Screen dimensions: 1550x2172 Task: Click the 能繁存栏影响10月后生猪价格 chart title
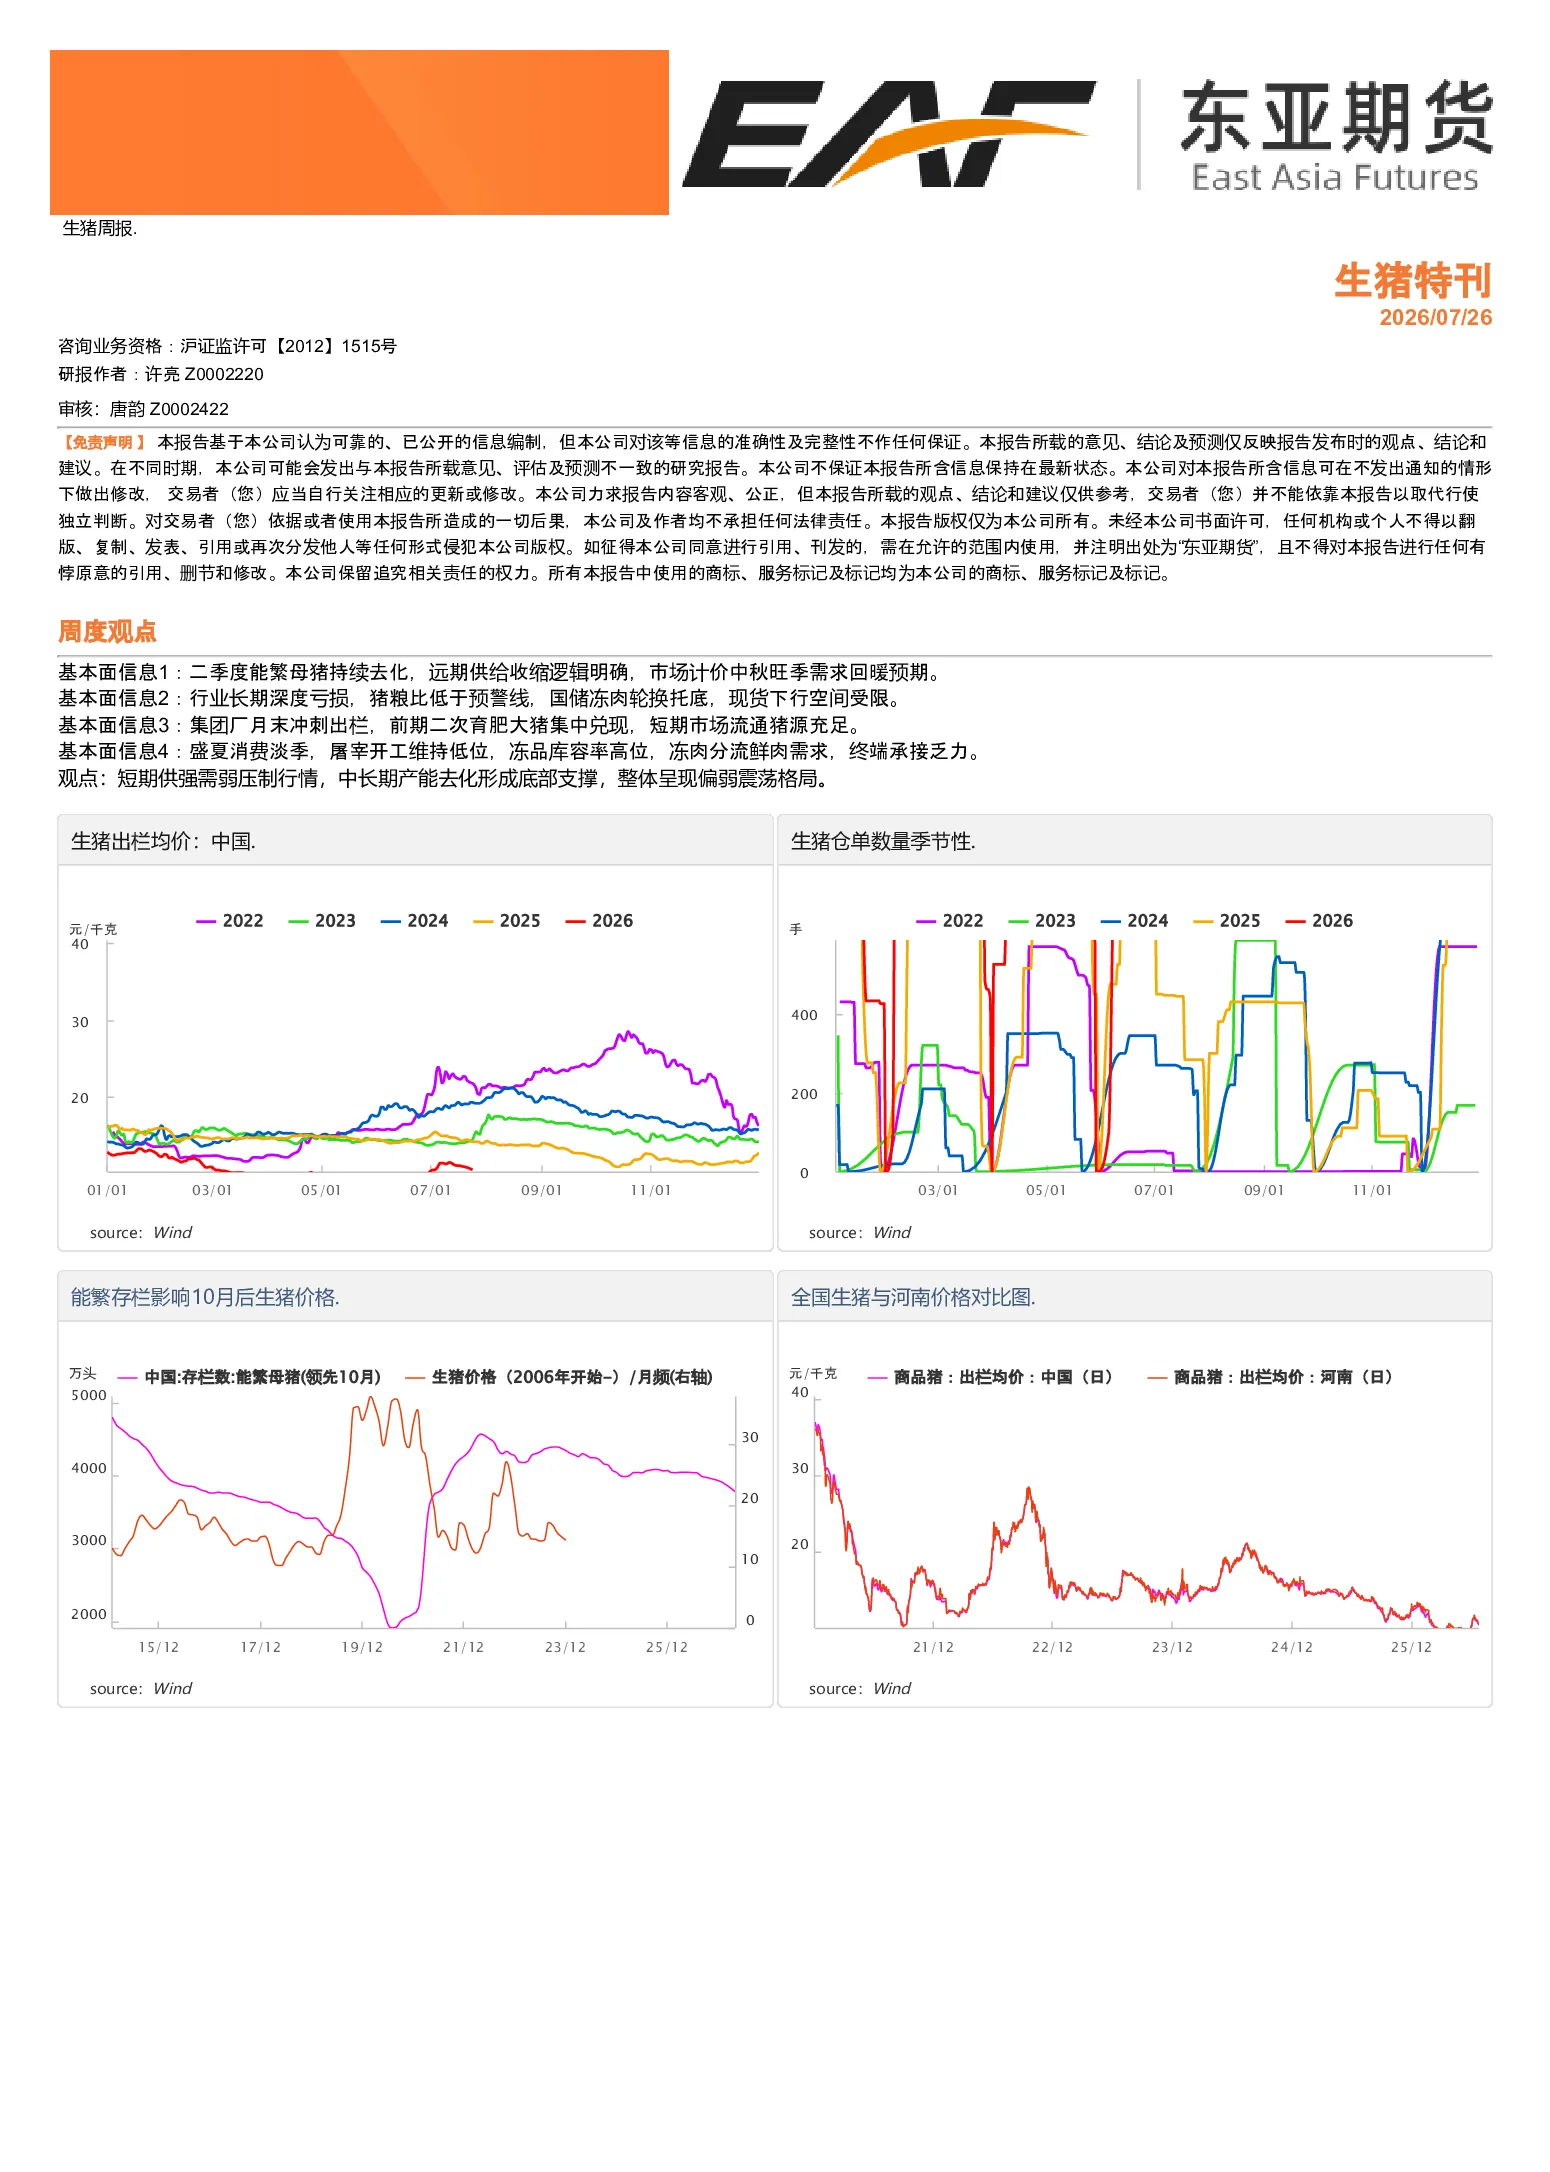click(x=205, y=1297)
